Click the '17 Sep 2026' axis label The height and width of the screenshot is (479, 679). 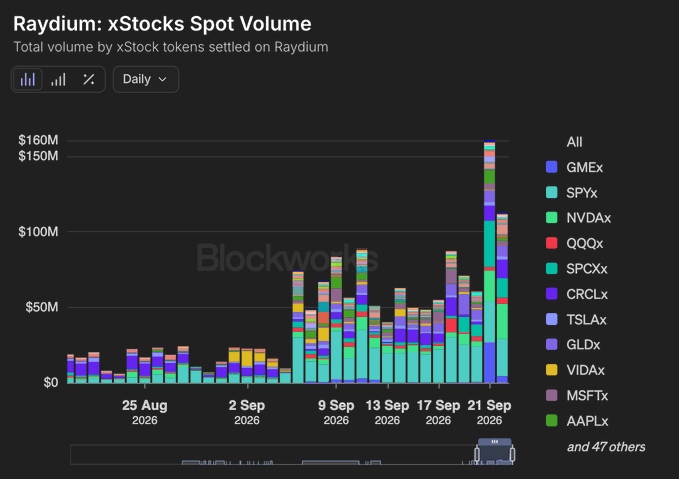[x=438, y=412]
